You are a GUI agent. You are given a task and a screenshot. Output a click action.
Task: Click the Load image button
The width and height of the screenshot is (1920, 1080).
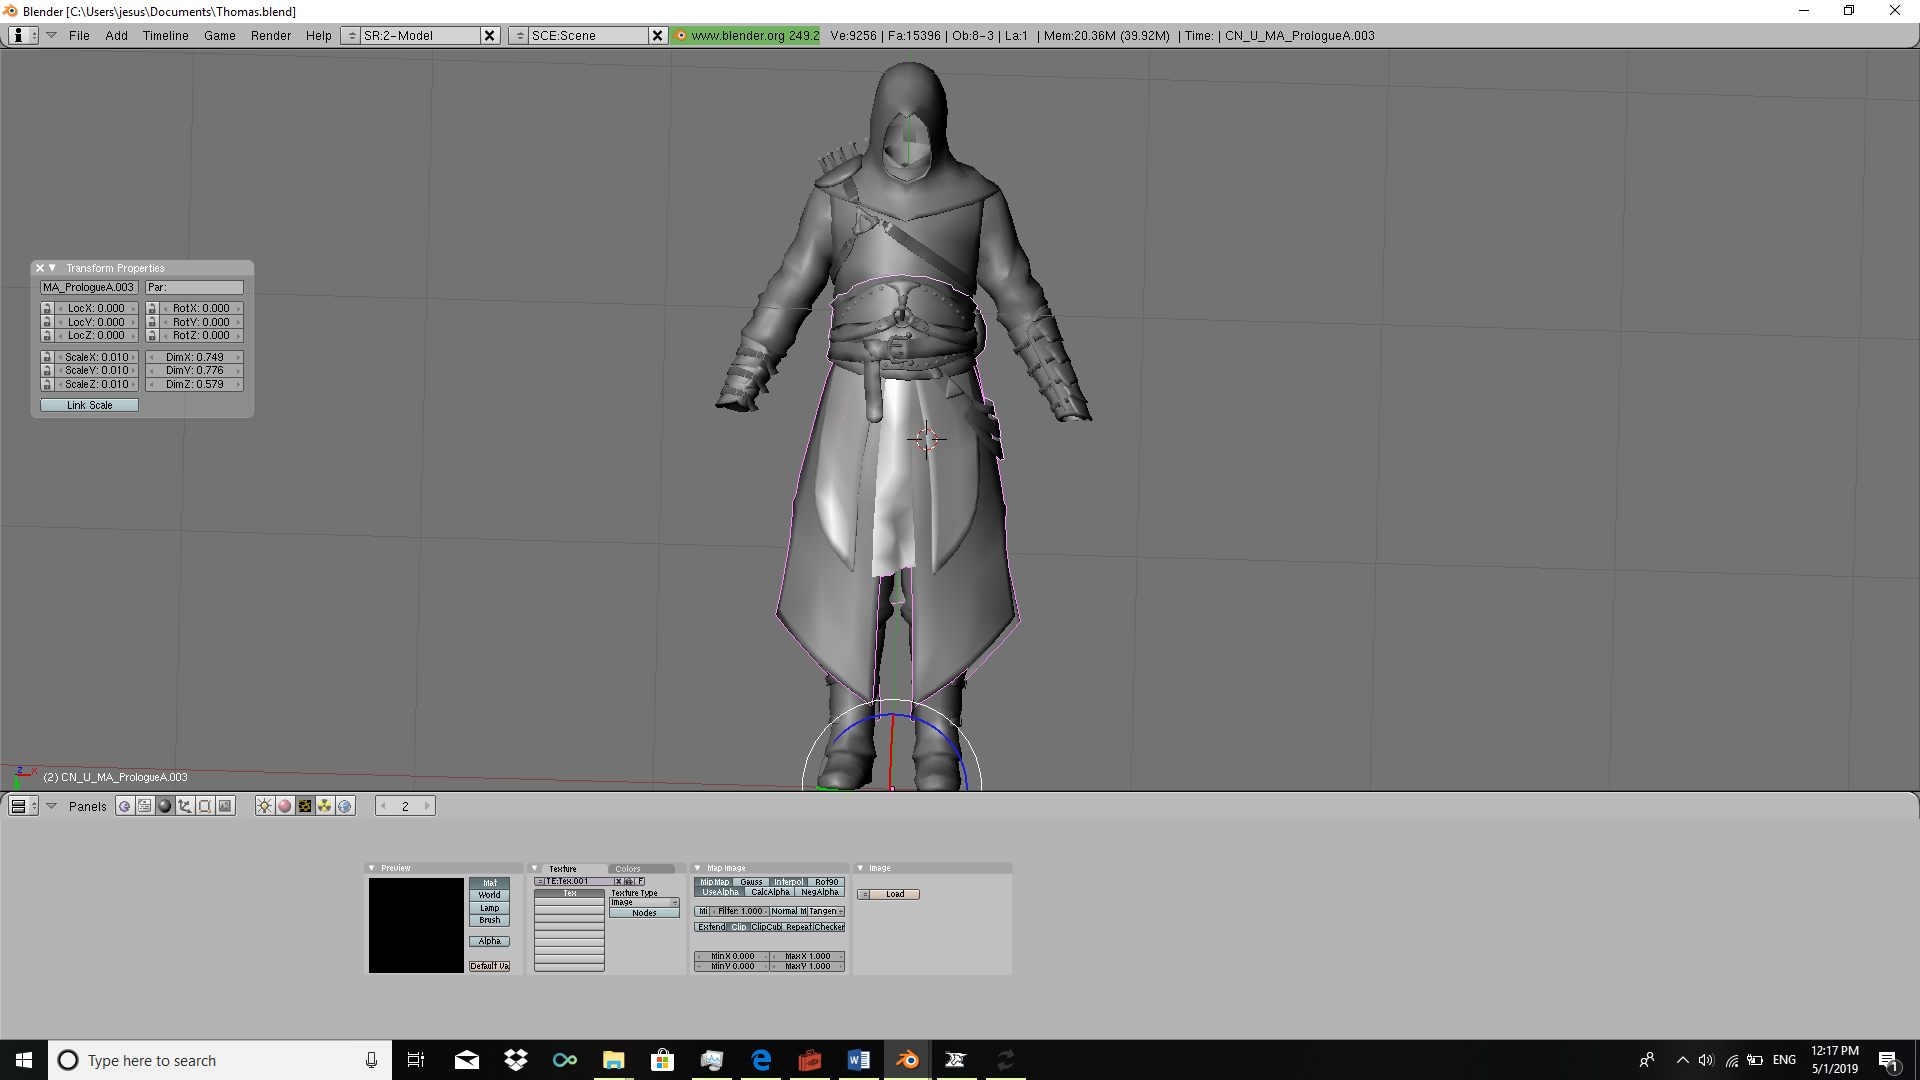[x=894, y=894]
